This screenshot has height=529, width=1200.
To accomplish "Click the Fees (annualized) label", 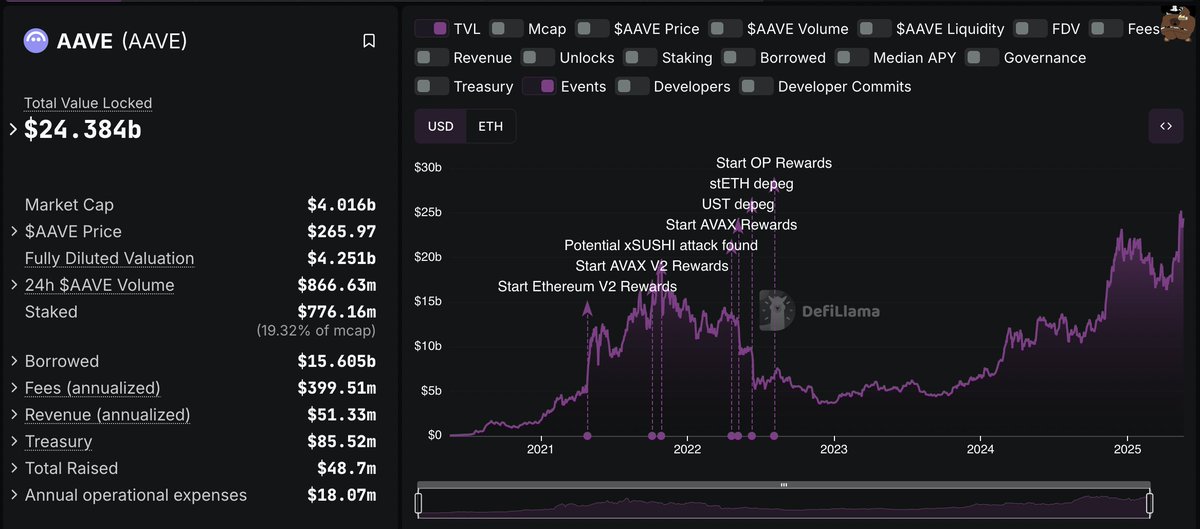I will click(92, 388).
